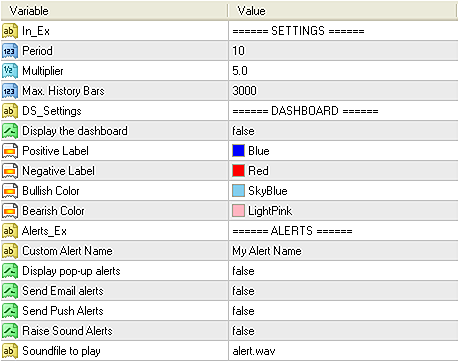Screen dimensions: 459x363
Task: Click the color icon beside Bearish Color
Action: (x=10, y=211)
